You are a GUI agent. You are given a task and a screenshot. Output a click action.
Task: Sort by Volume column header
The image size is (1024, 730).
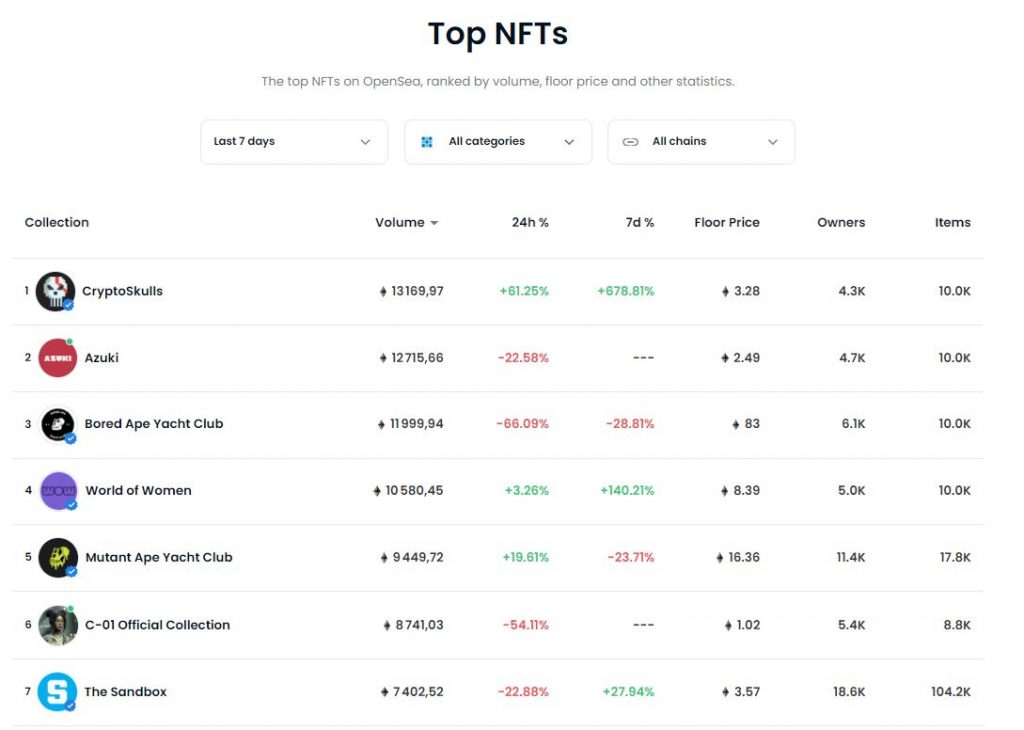400,223
